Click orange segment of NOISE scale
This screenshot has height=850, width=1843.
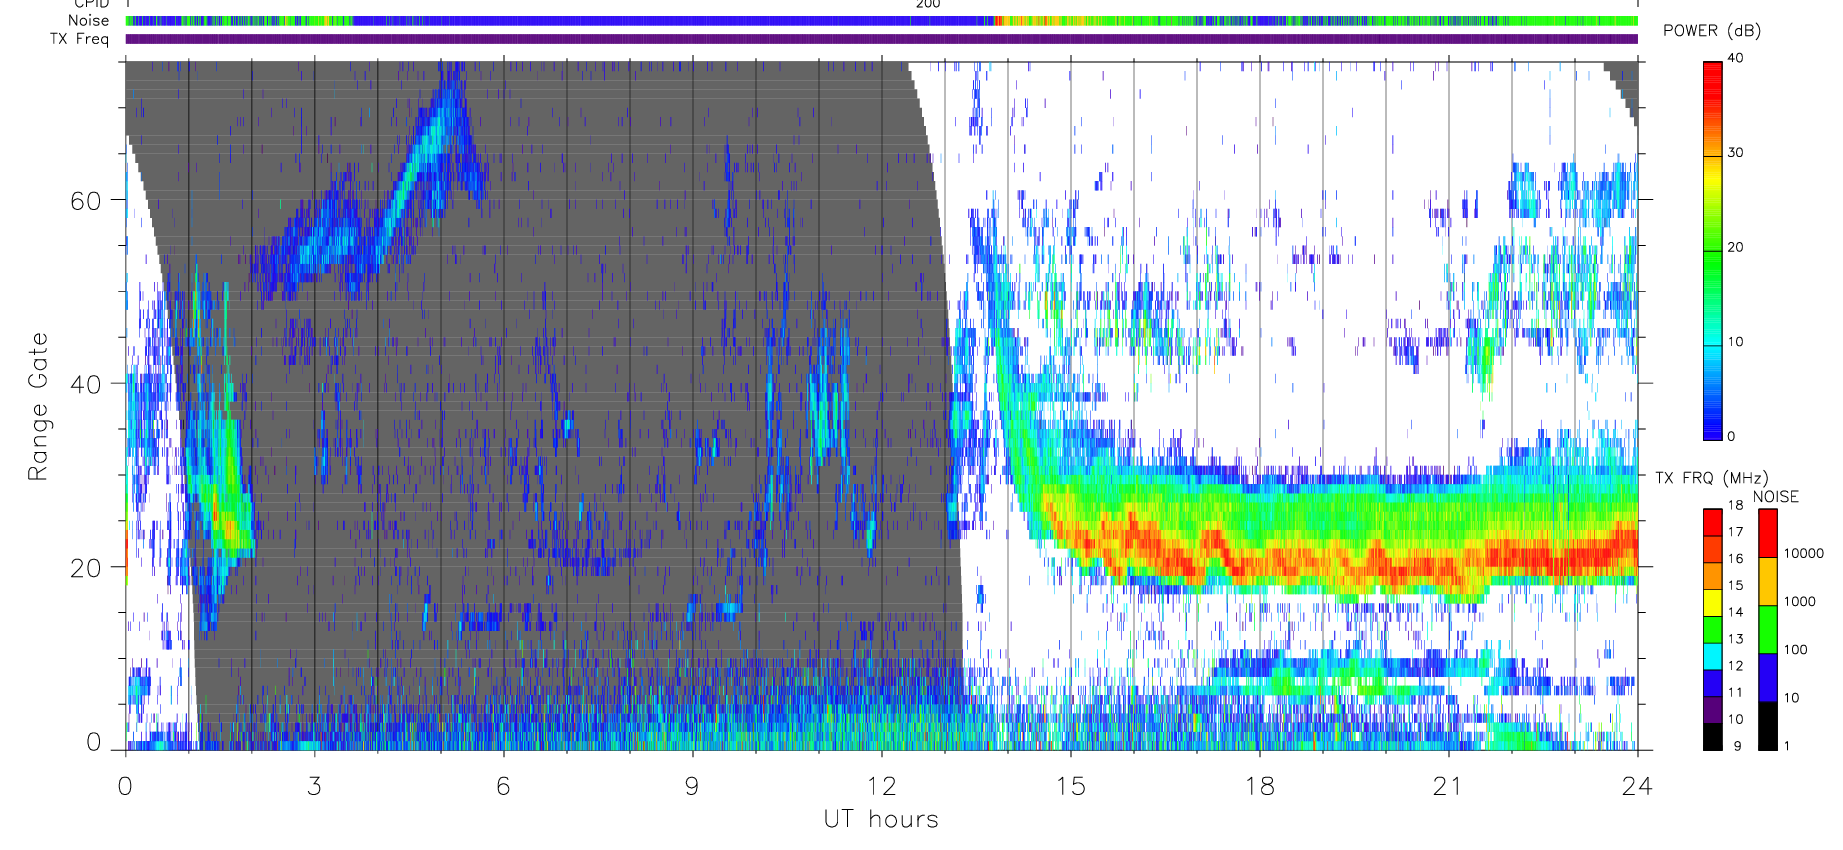[x=1768, y=582]
